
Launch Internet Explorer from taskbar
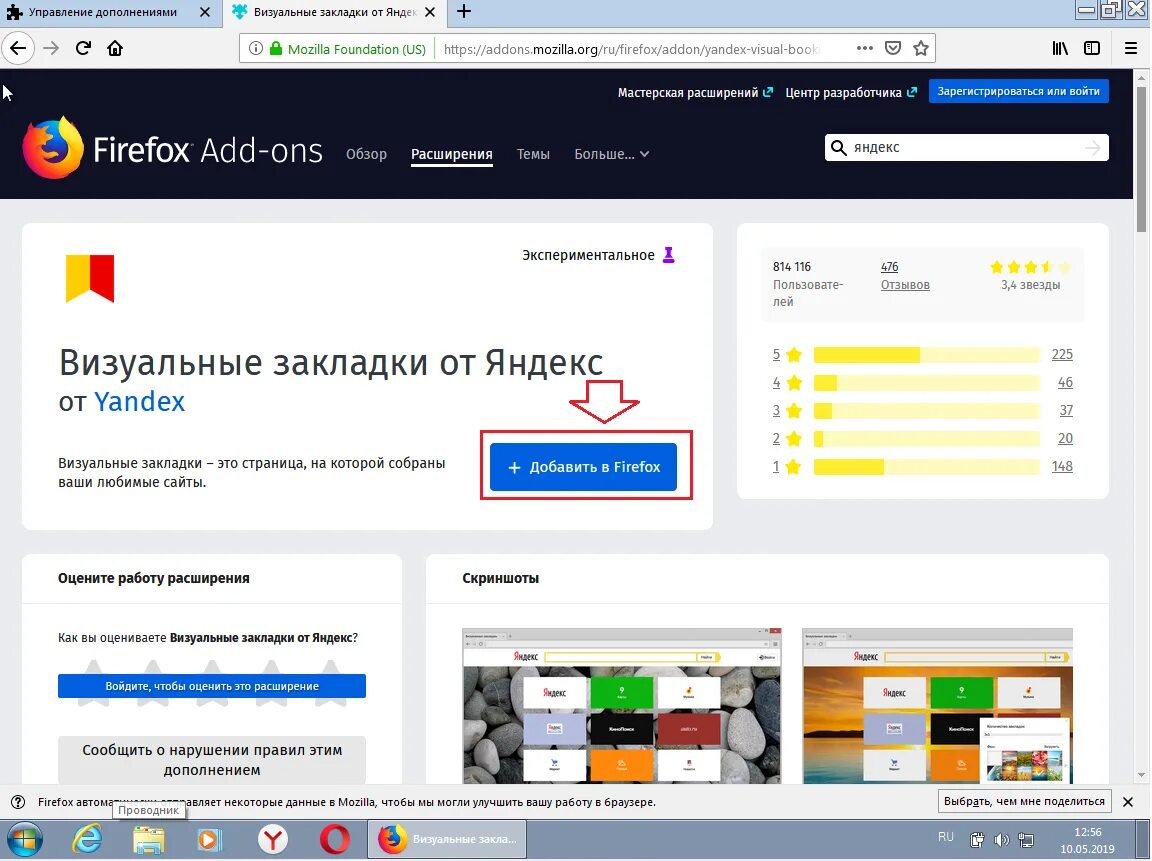coord(87,840)
